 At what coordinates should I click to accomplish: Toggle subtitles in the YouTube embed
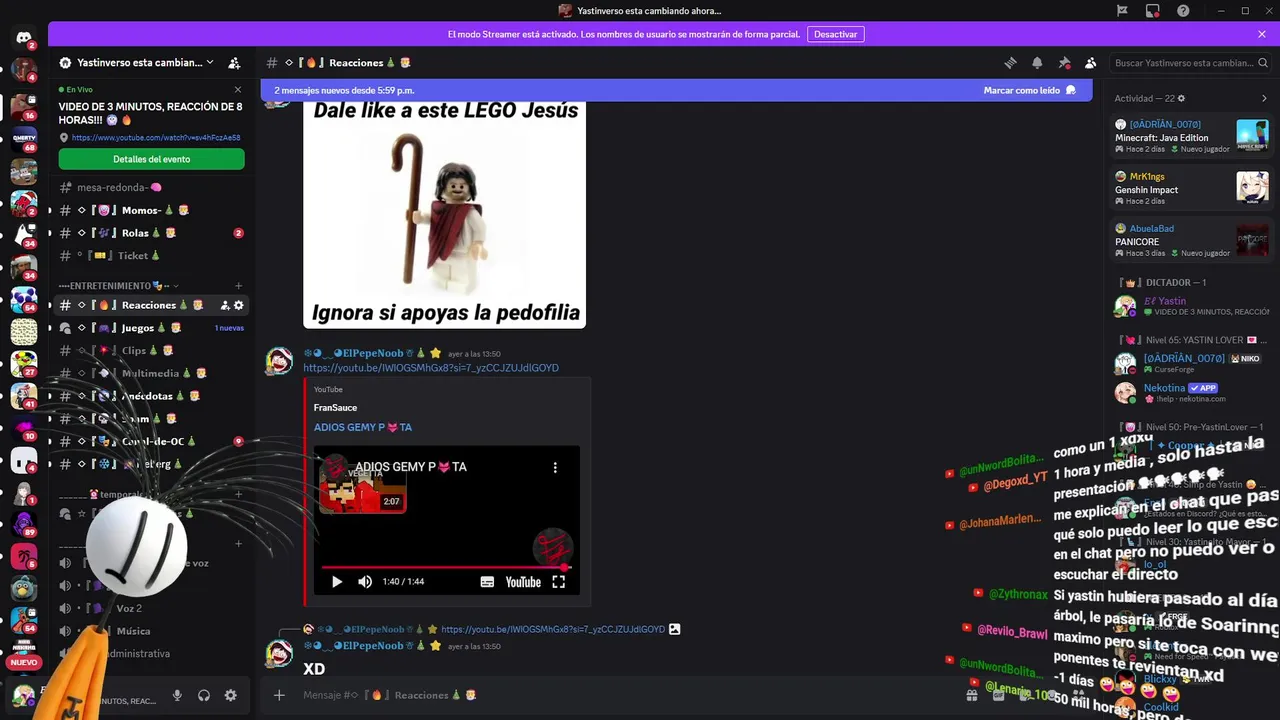(x=487, y=582)
